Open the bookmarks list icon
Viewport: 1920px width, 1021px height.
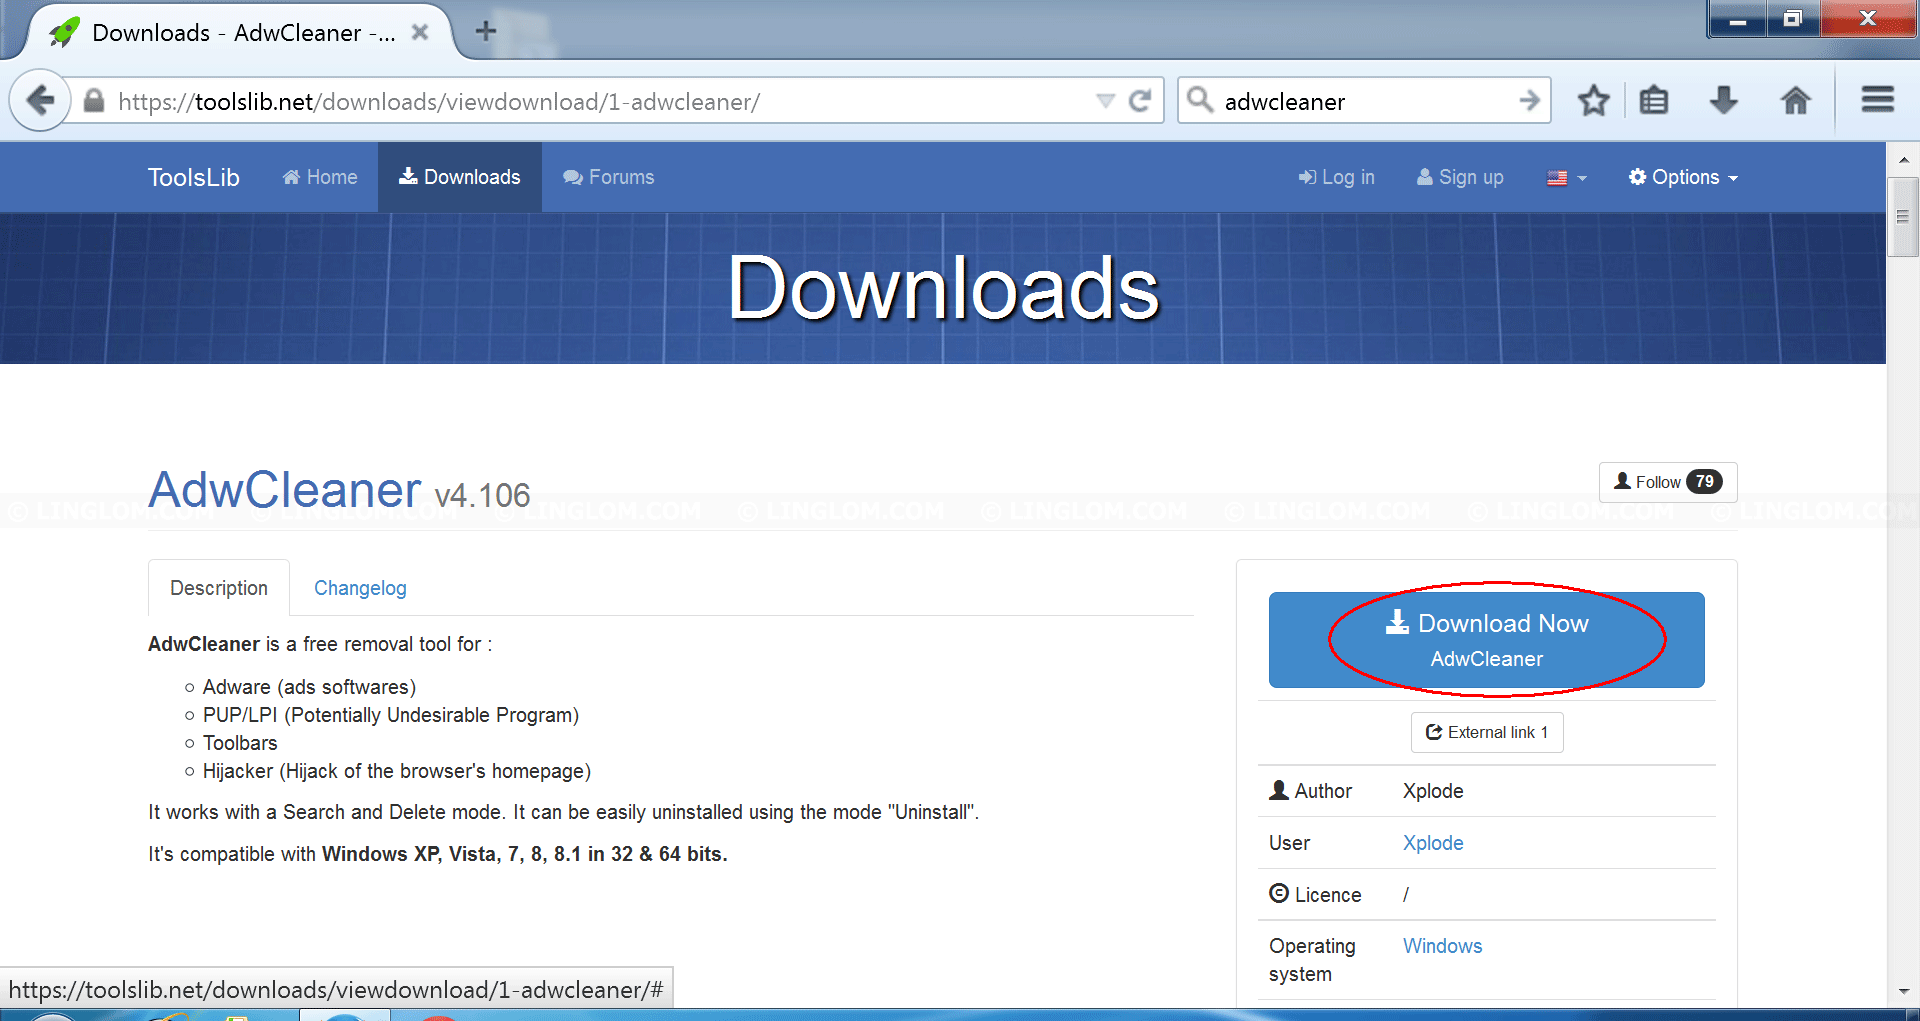pyautogui.click(x=1654, y=100)
